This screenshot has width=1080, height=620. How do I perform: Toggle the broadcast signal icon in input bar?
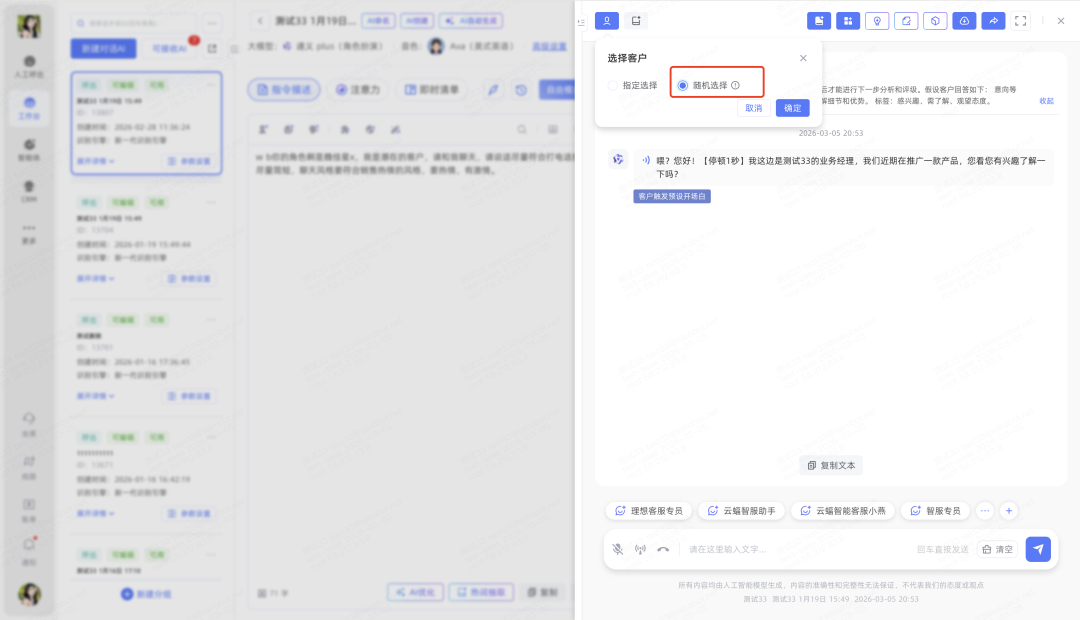tap(640, 549)
